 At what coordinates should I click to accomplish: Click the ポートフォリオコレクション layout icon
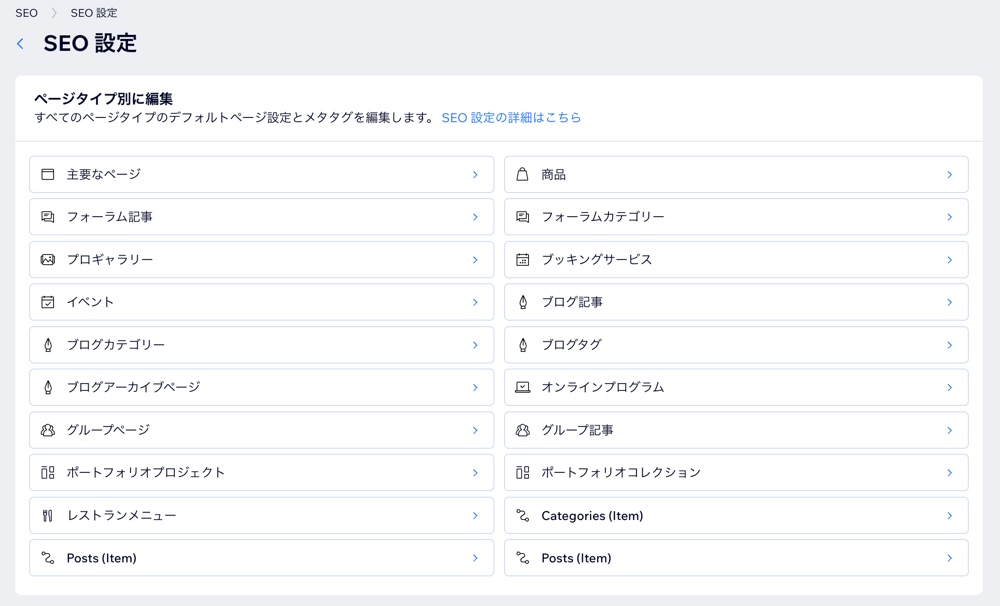[x=522, y=473]
